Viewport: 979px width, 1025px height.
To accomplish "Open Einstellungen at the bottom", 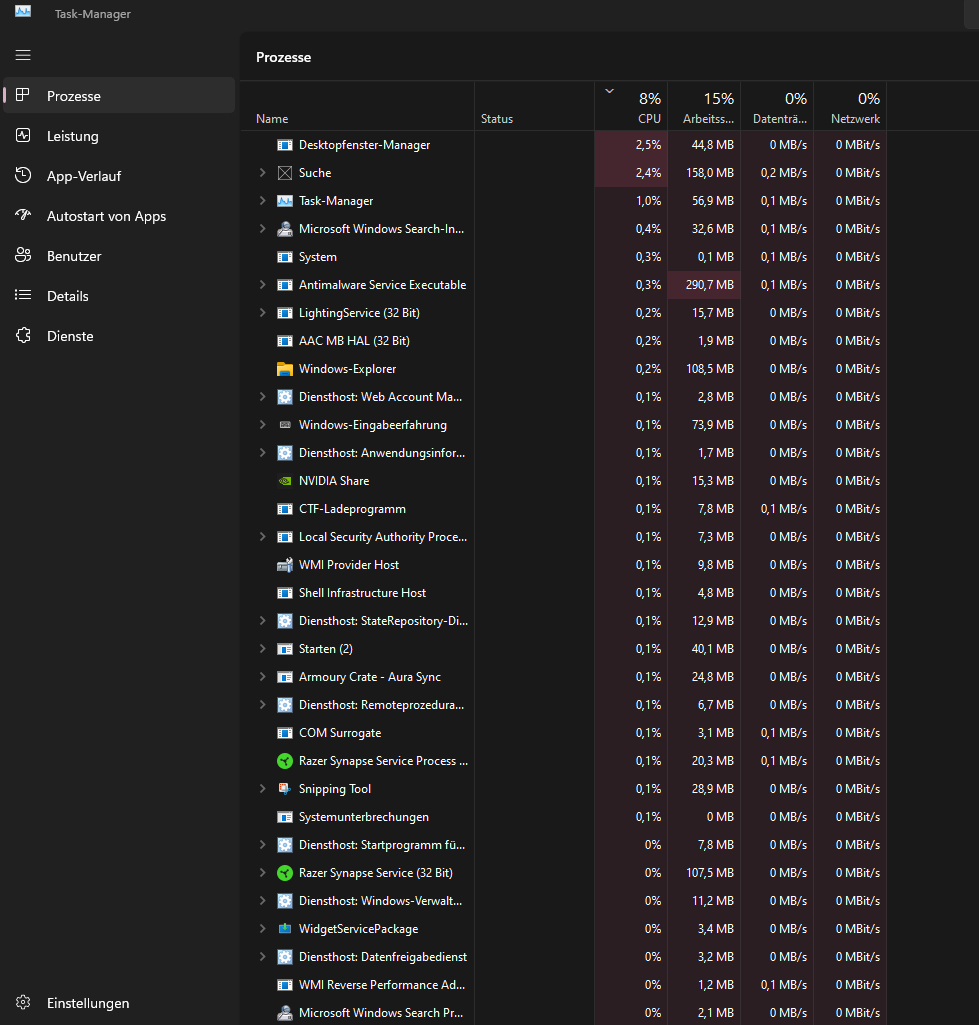I will tap(119, 1003).
